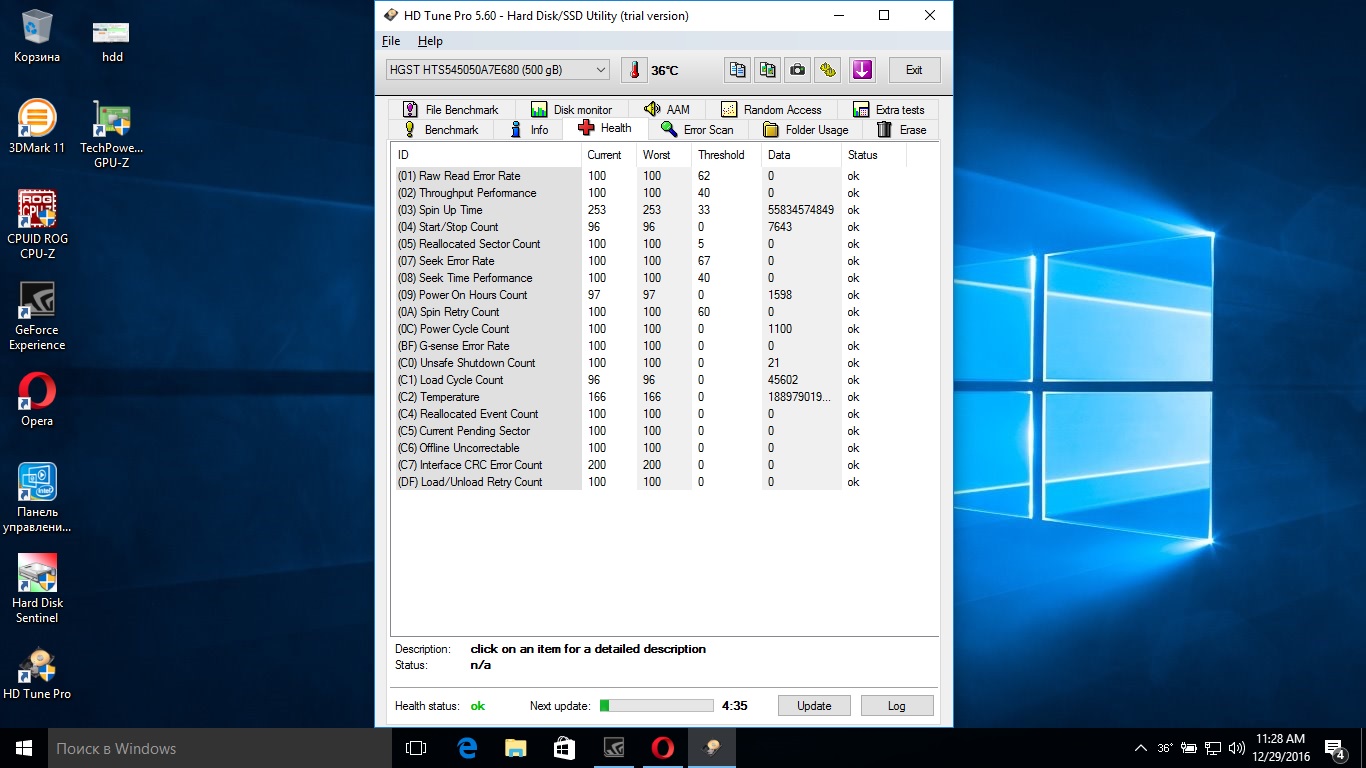The image size is (1366, 768).
Task: Switch to the Error Scan tab
Action: coord(697,130)
